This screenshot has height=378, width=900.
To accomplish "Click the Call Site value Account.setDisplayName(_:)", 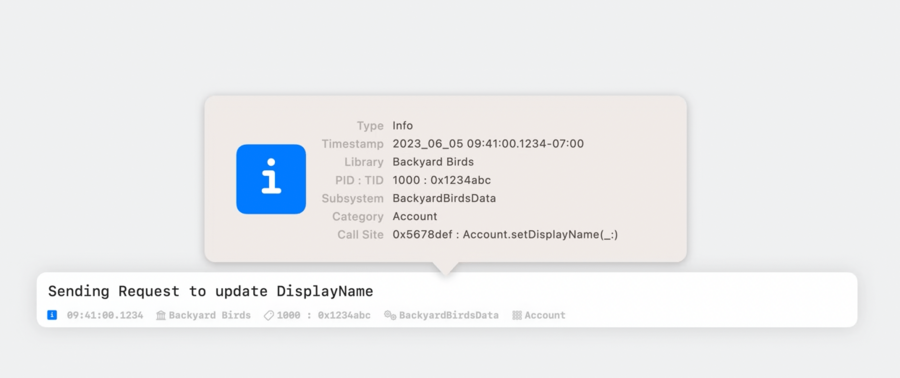I will (x=505, y=235).
